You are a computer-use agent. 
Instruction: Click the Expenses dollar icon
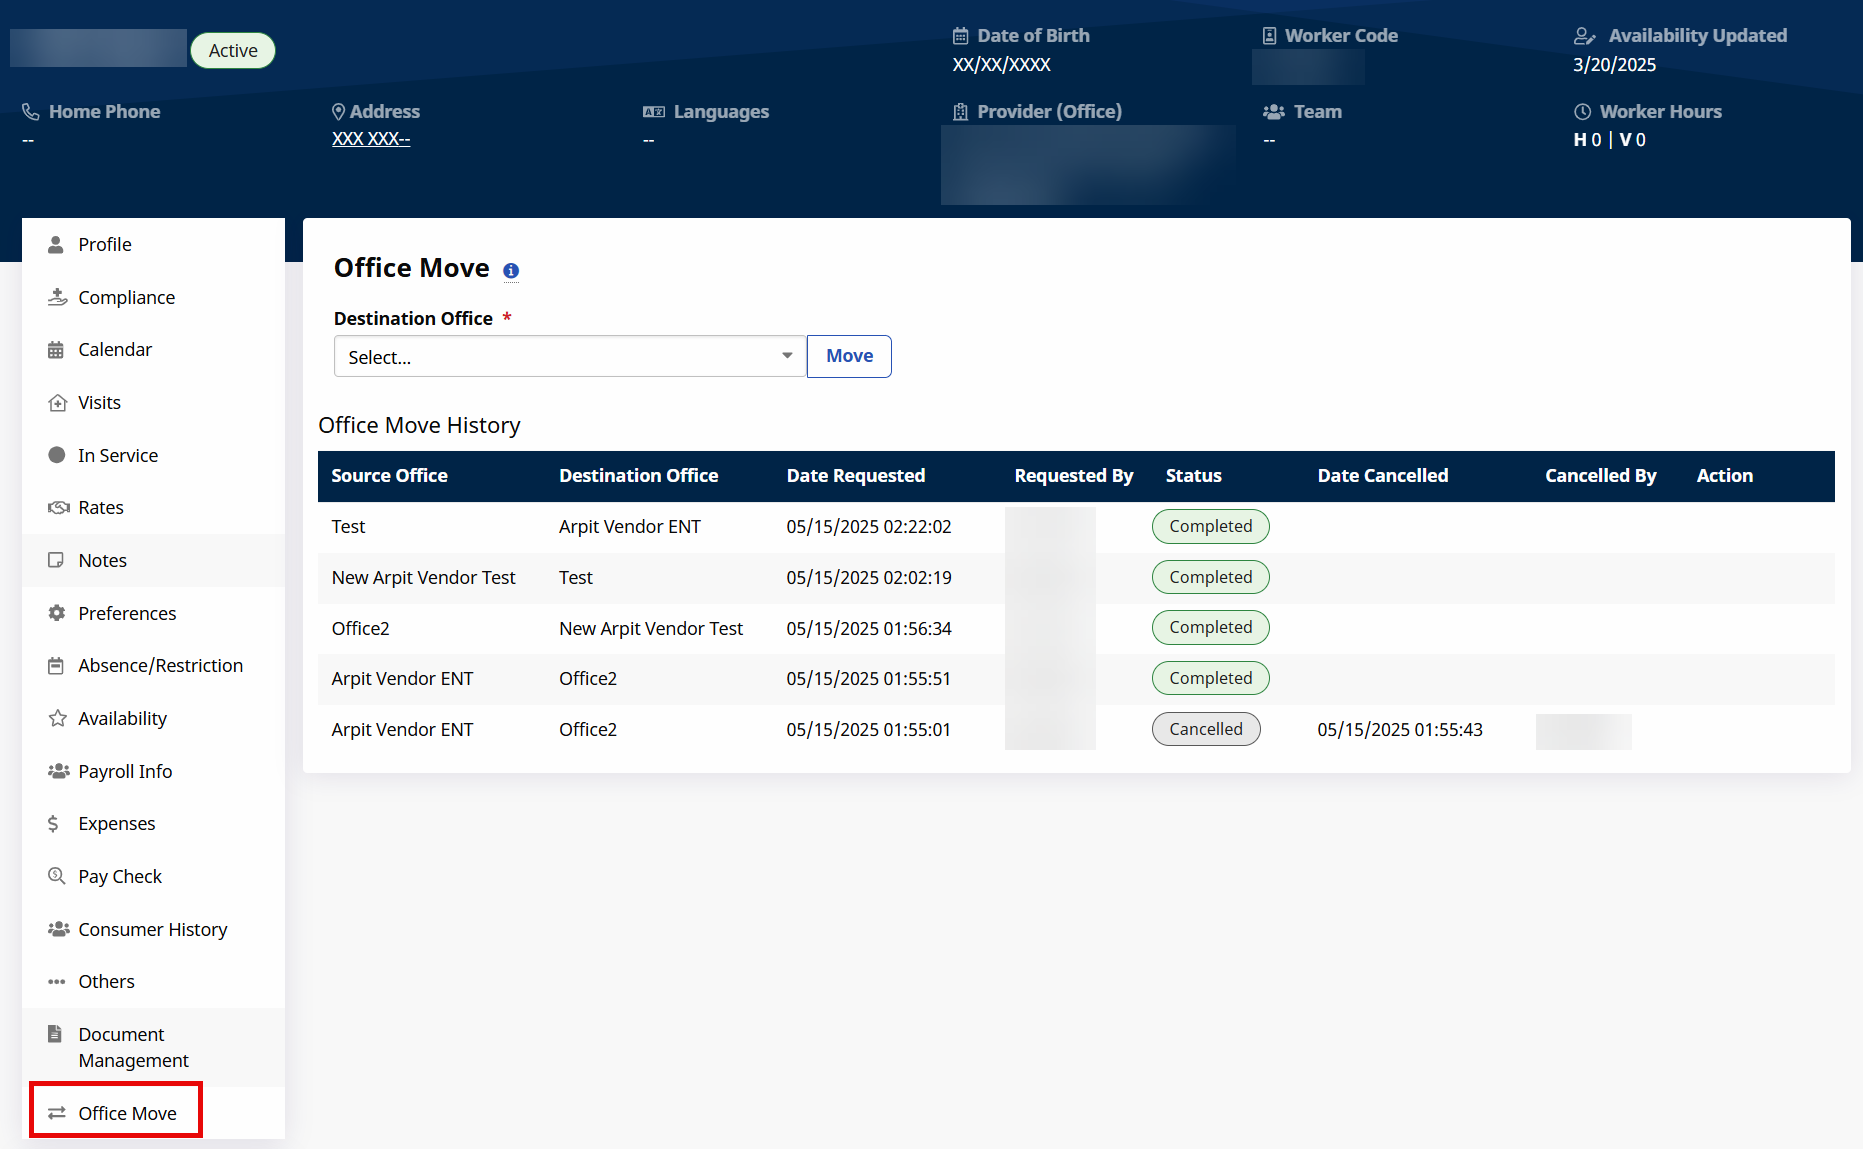click(54, 824)
